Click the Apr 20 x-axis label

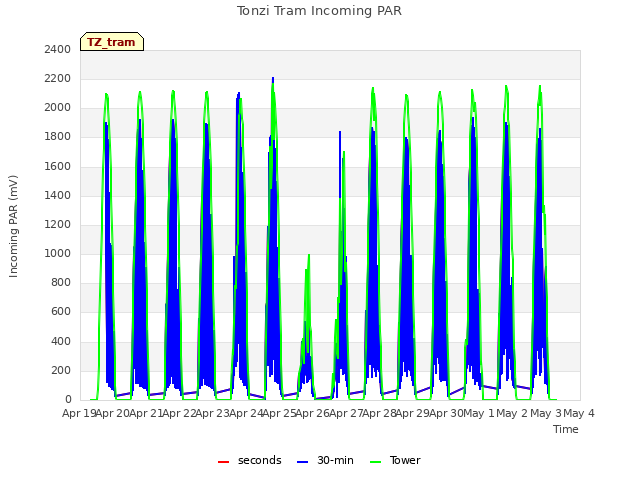[x=113, y=413]
